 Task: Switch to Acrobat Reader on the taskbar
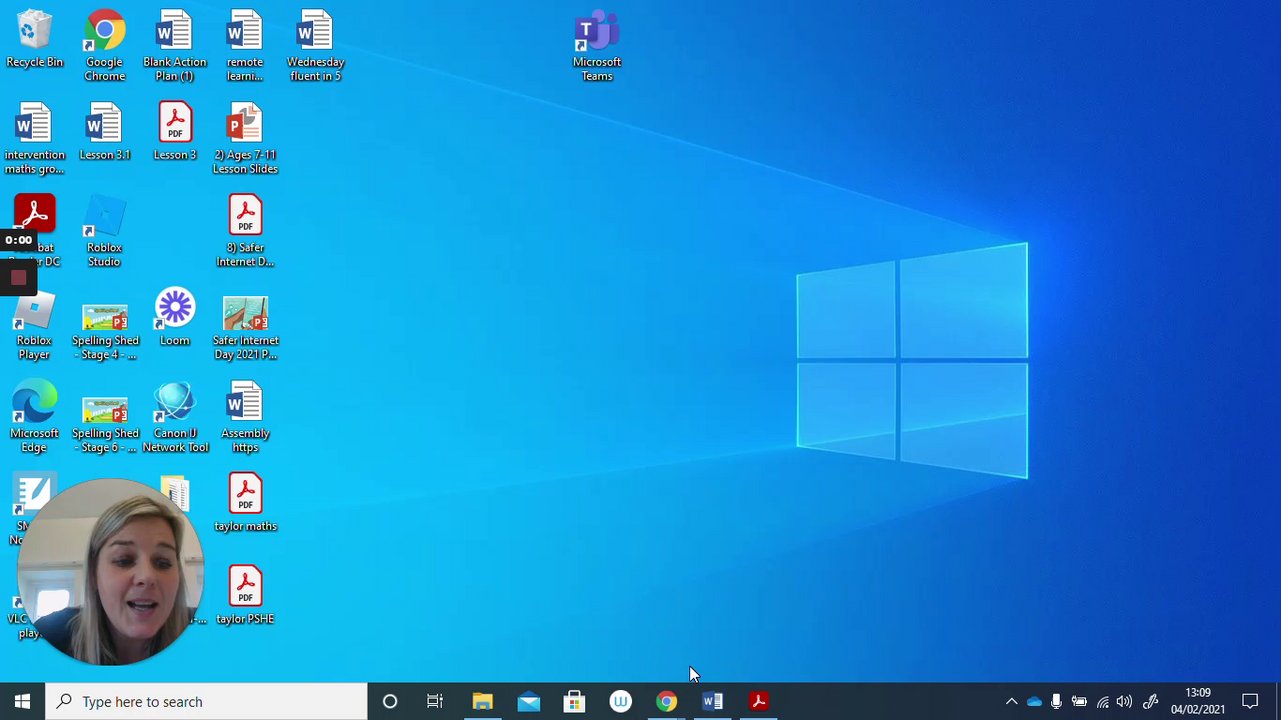point(758,702)
